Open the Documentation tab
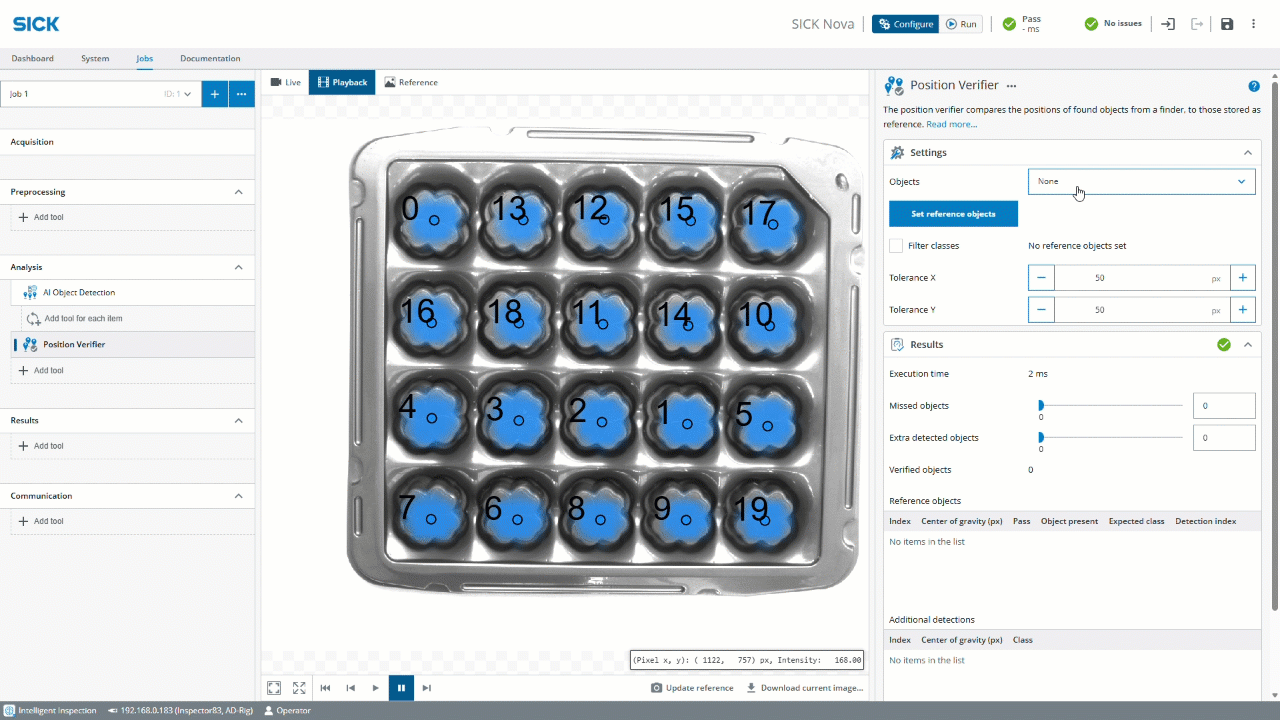This screenshot has height=720, width=1280. pyautogui.click(x=210, y=58)
